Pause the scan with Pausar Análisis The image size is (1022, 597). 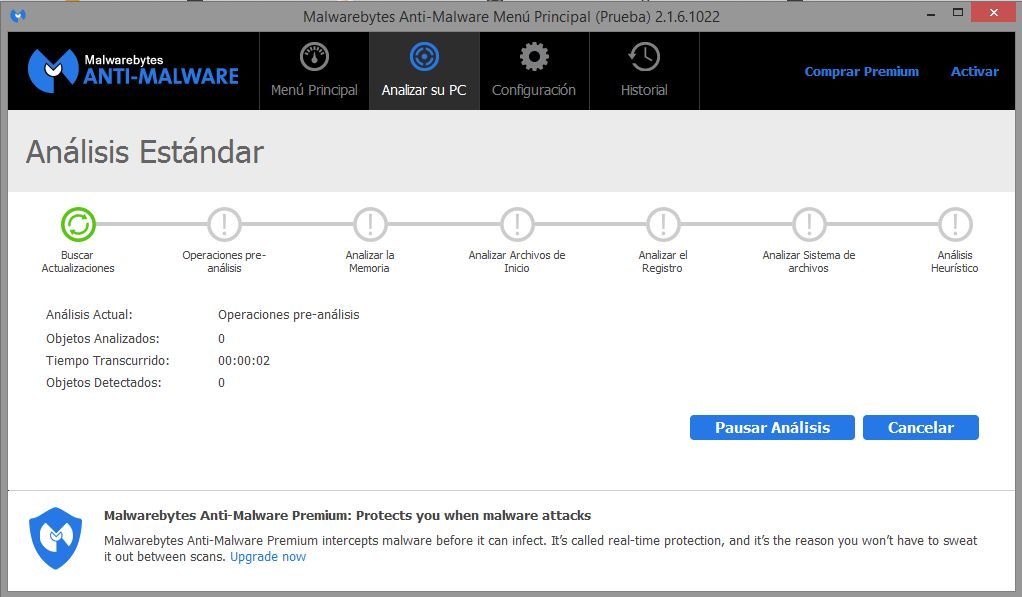(x=772, y=428)
